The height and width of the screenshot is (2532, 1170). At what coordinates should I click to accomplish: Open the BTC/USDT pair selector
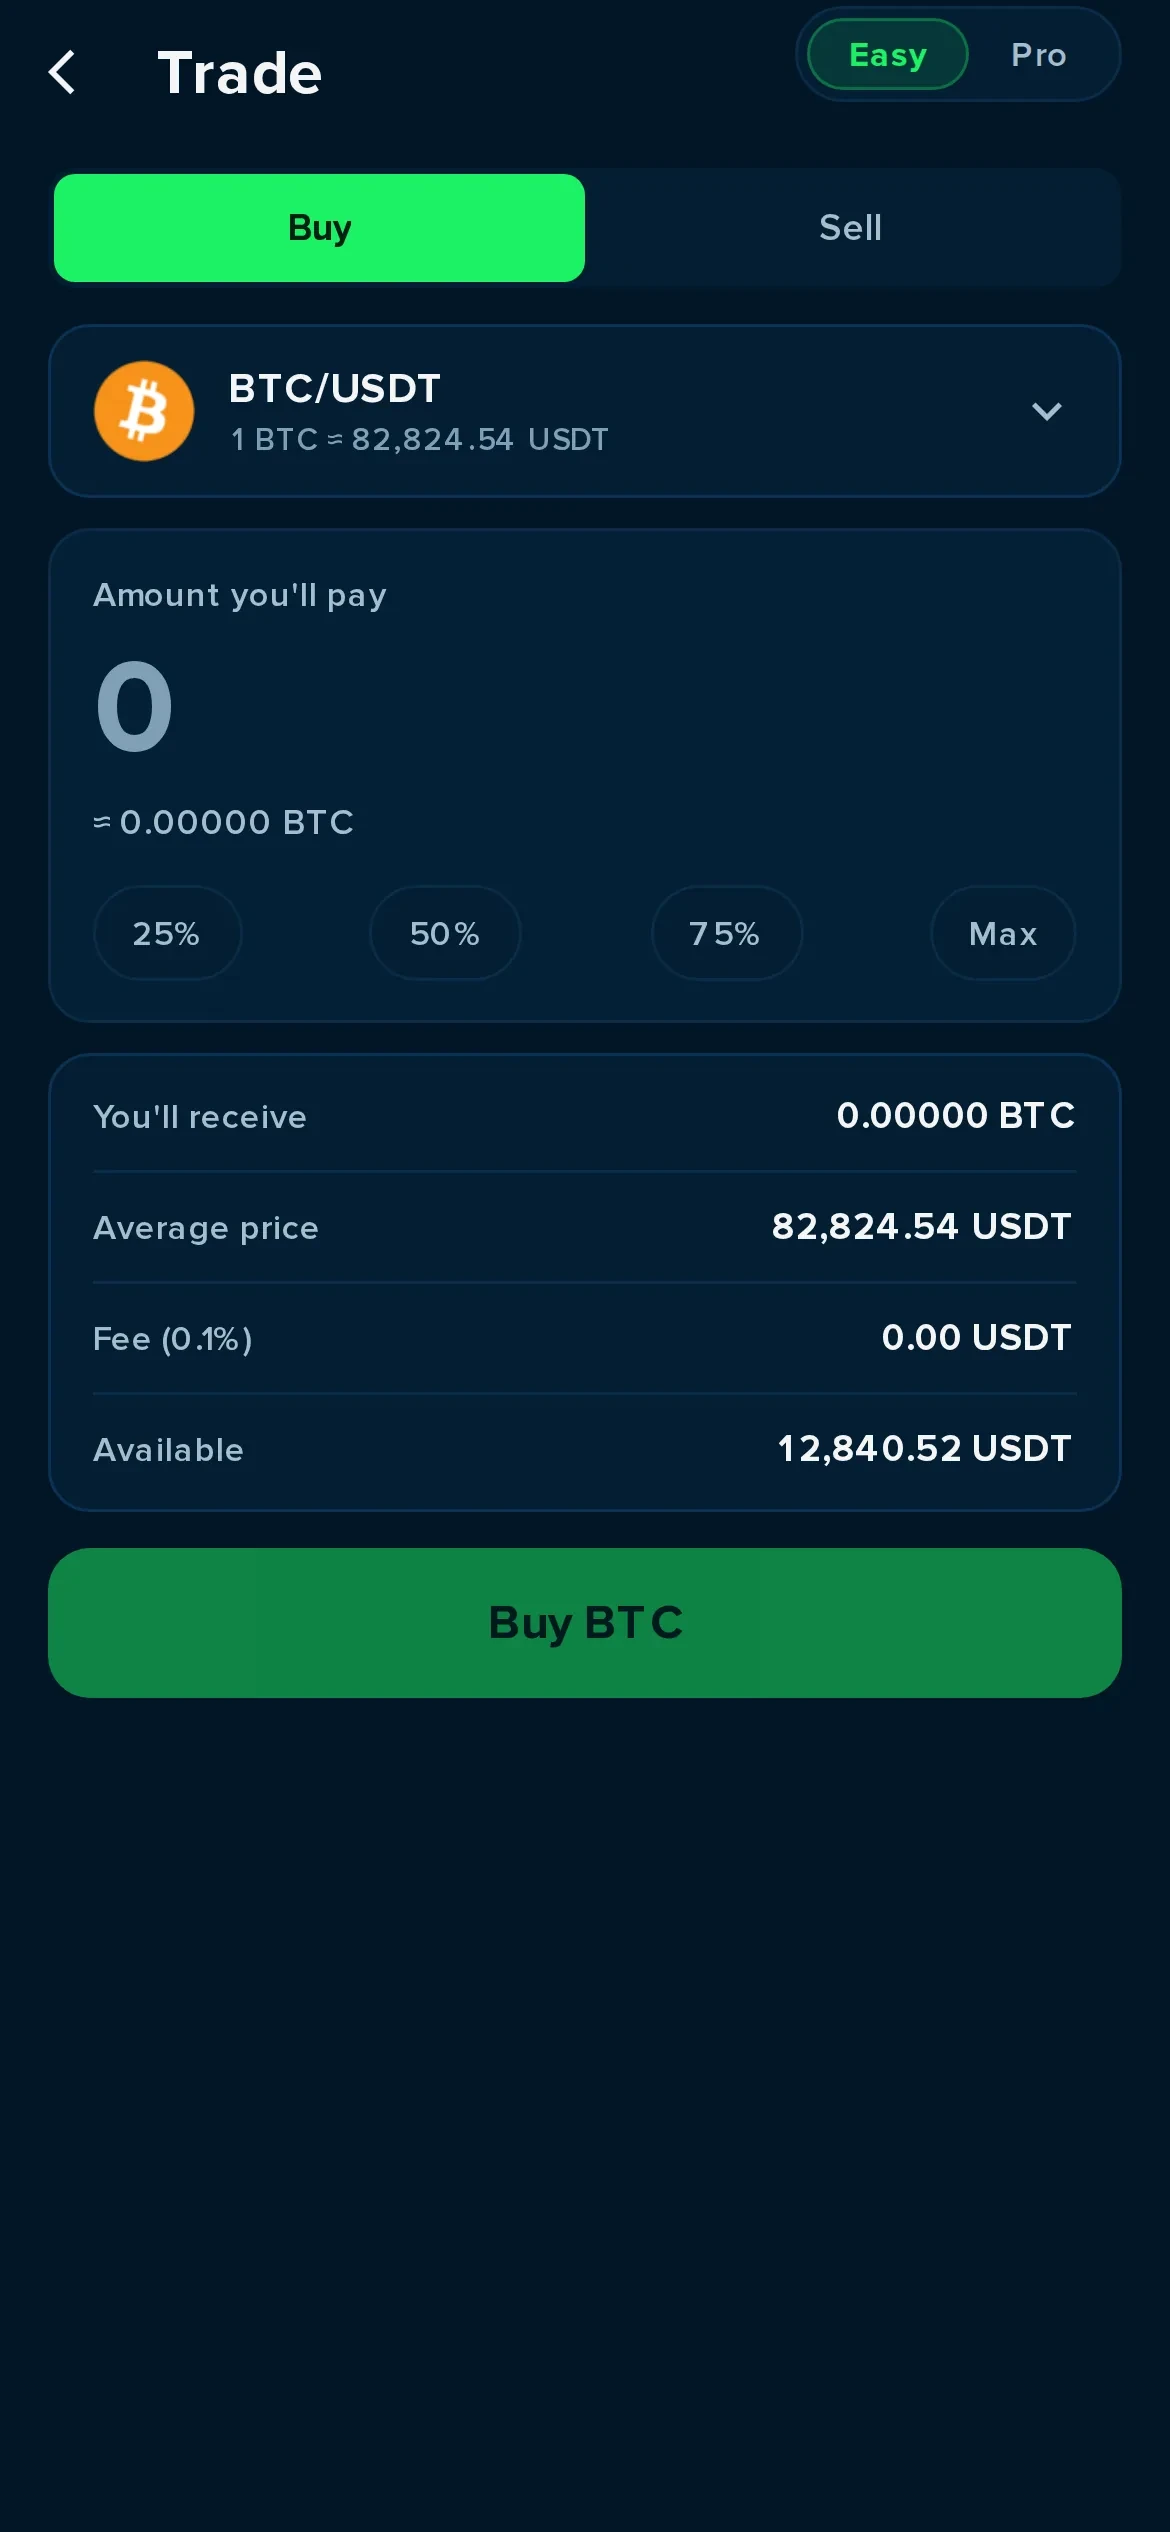click(585, 411)
